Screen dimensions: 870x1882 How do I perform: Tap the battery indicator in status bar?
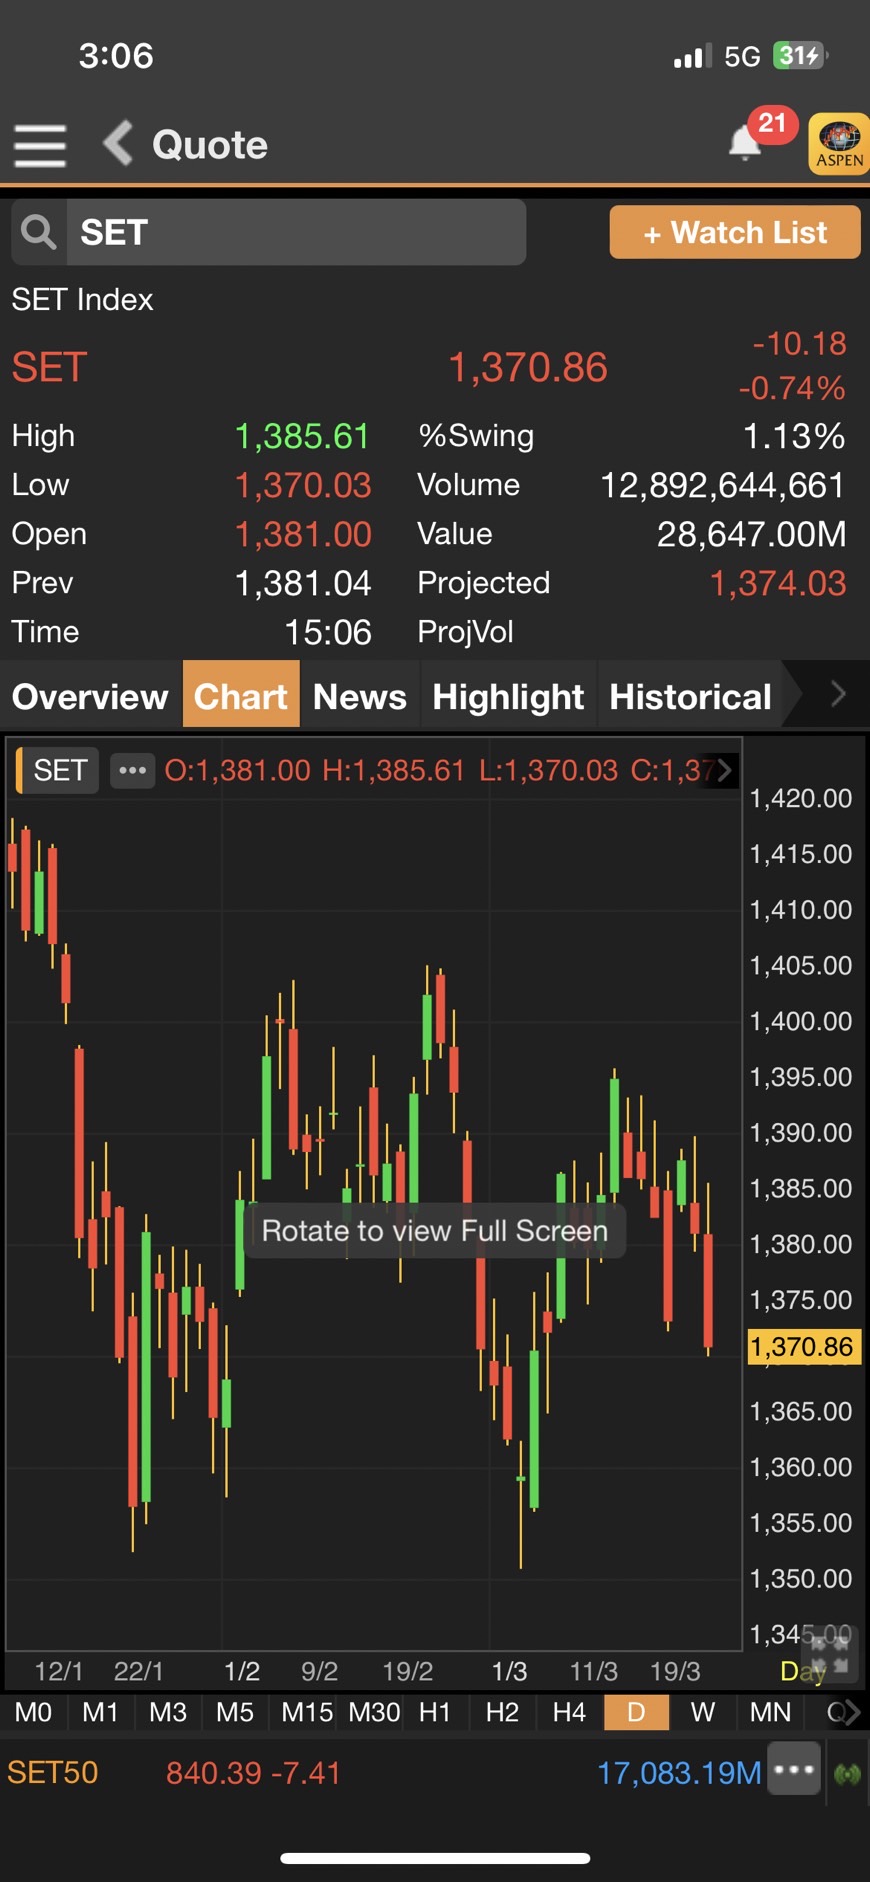pyautogui.click(x=800, y=55)
